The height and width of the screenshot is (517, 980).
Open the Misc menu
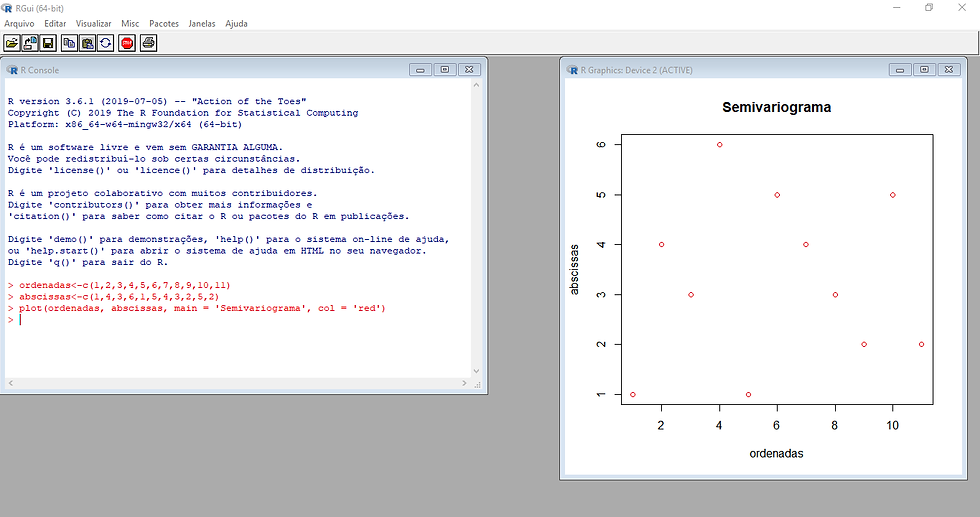click(x=130, y=24)
